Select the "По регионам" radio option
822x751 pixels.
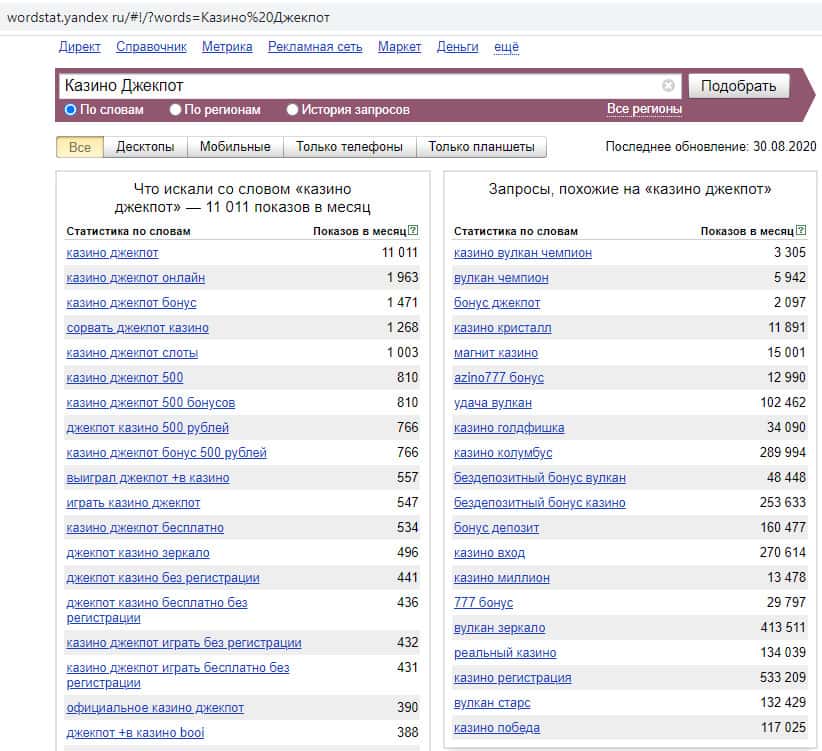coord(176,110)
